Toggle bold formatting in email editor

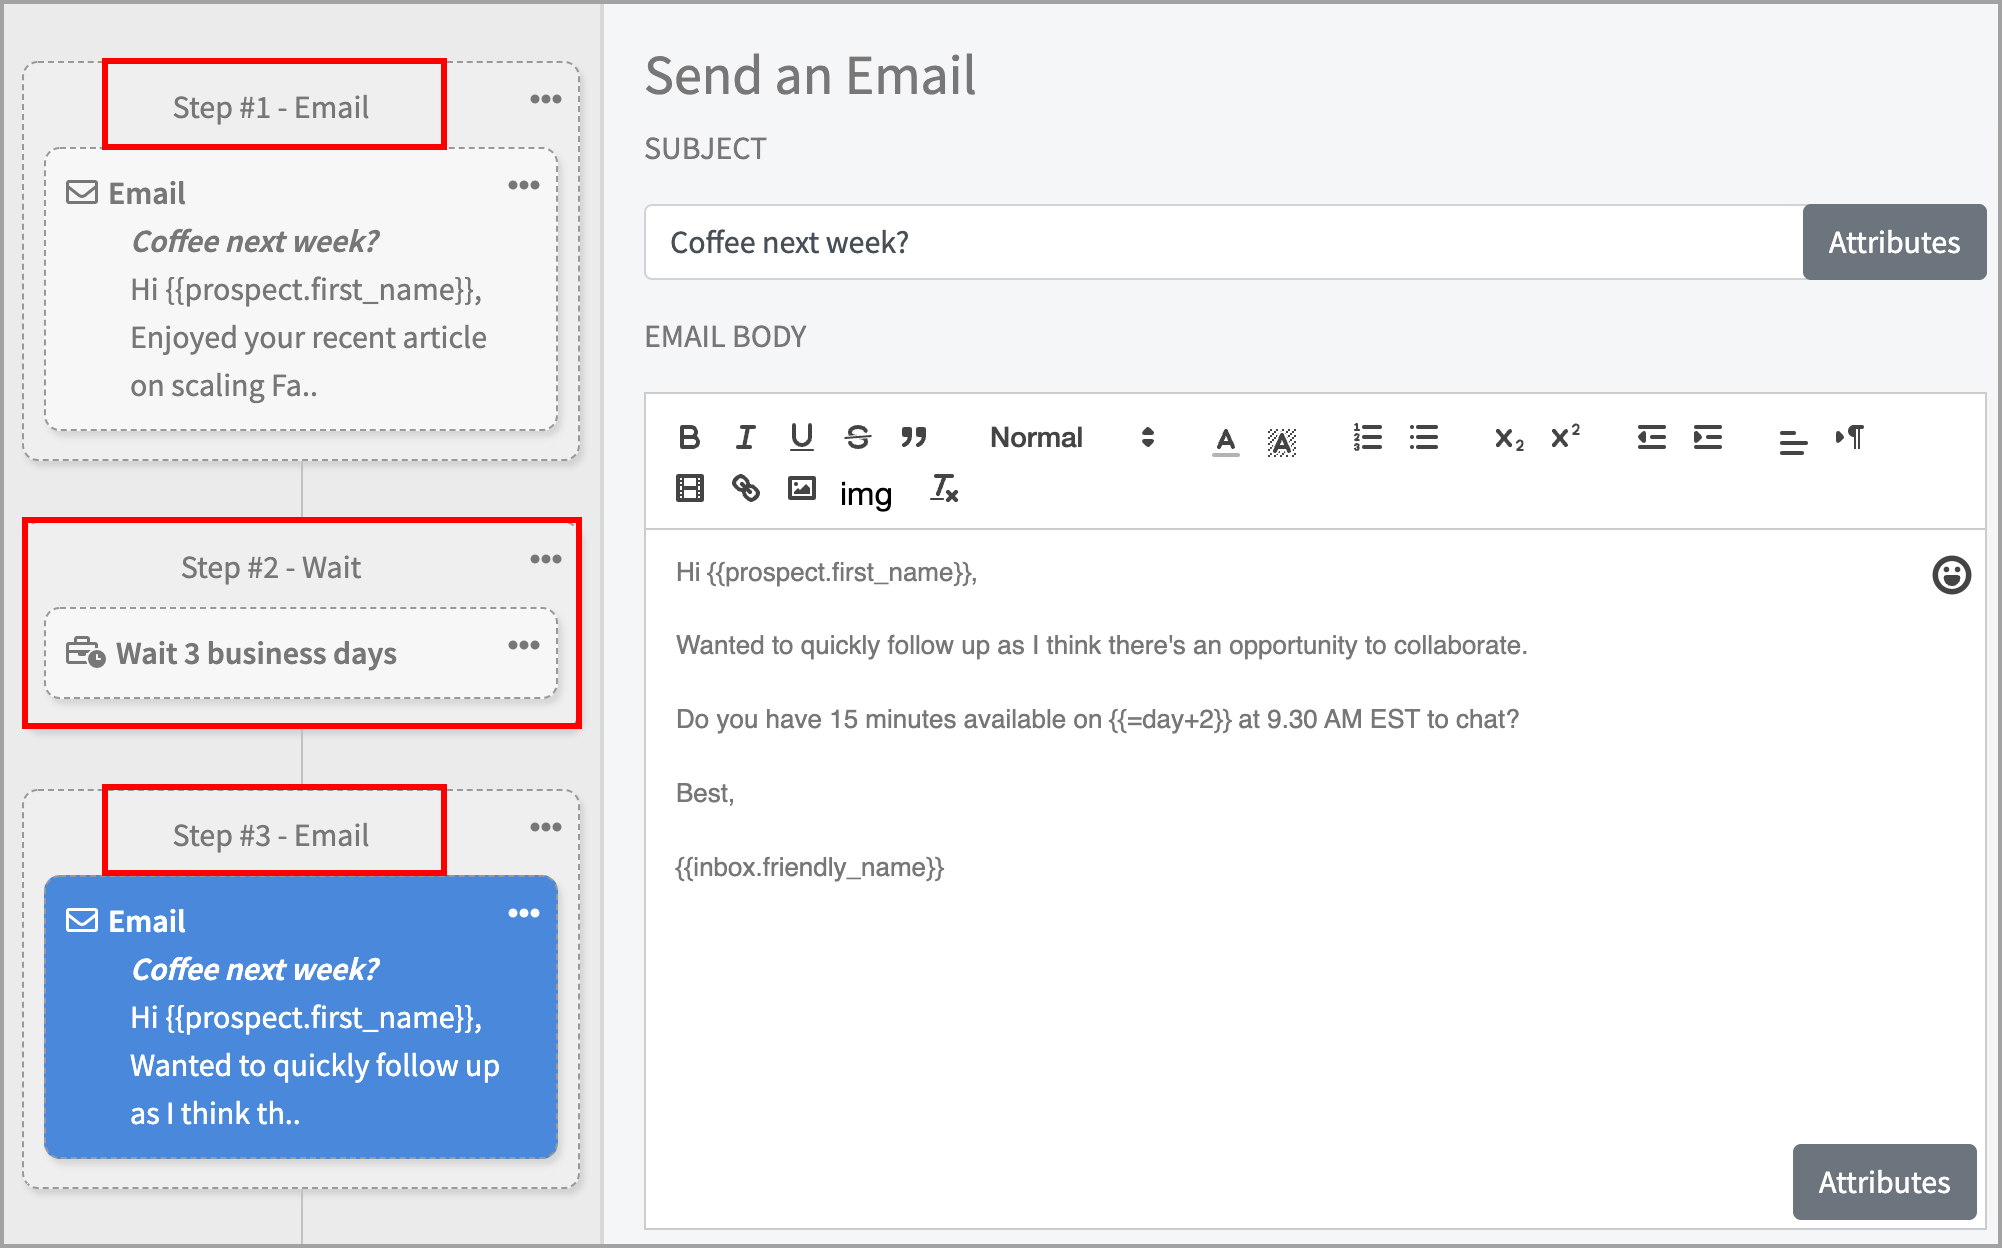[689, 437]
